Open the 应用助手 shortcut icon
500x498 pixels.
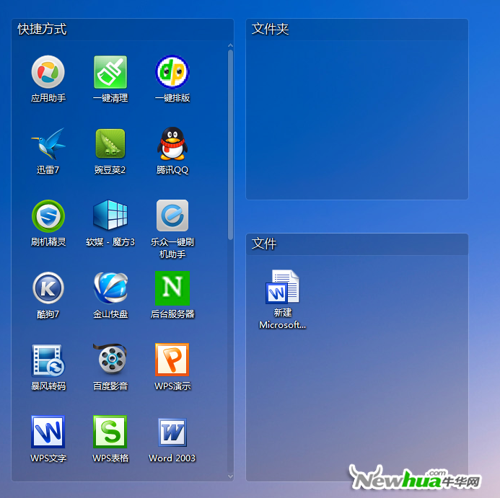48,72
